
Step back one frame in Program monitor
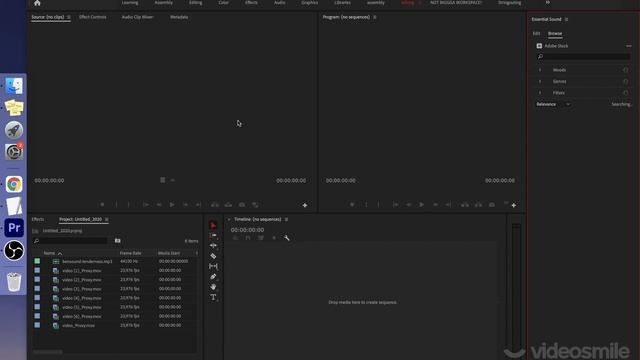[x=409, y=204]
